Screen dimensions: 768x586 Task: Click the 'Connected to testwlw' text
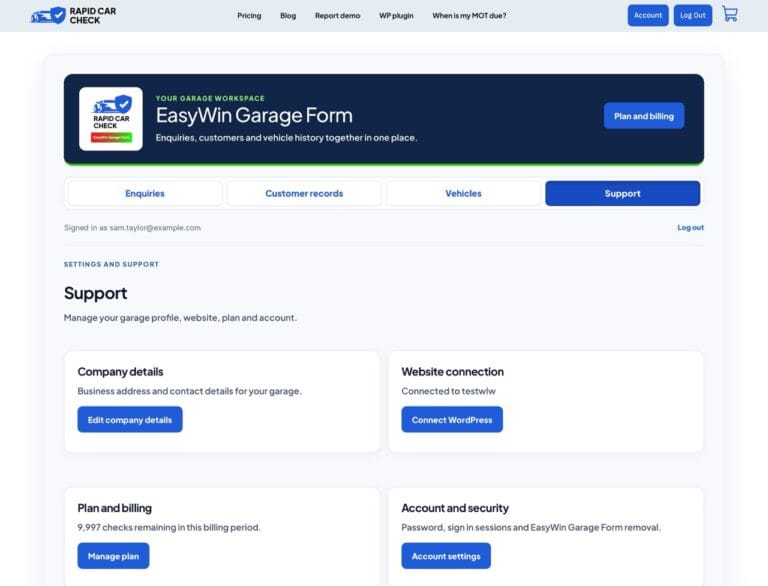pyautogui.click(x=448, y=391)
